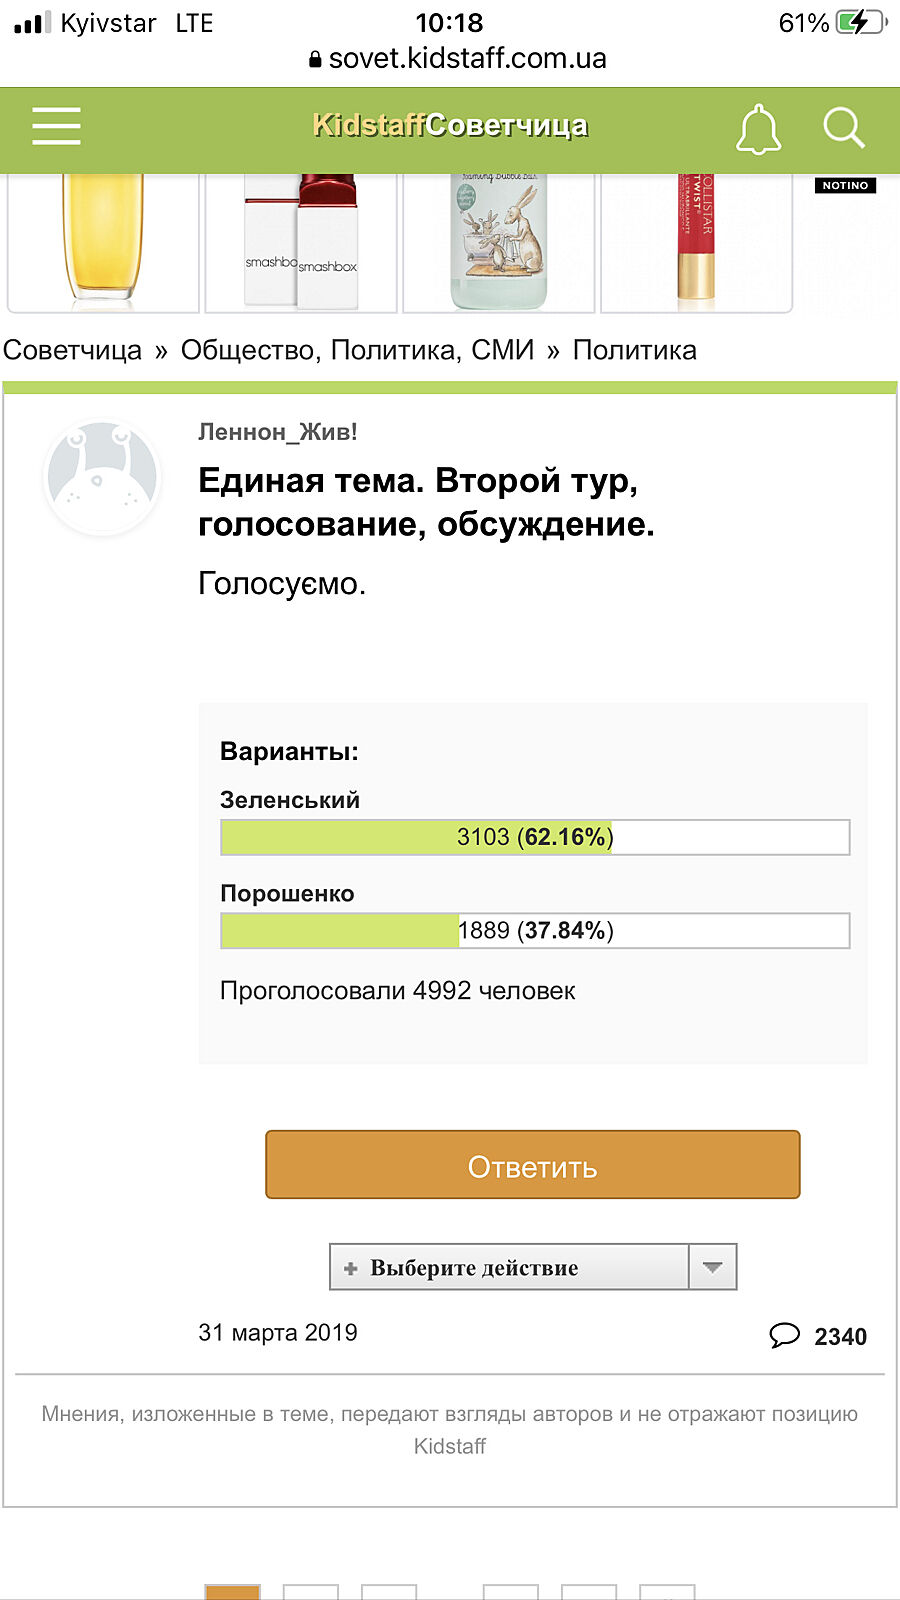
Task: Tap the author's snail avatar
Action: [x=102, y=477]
